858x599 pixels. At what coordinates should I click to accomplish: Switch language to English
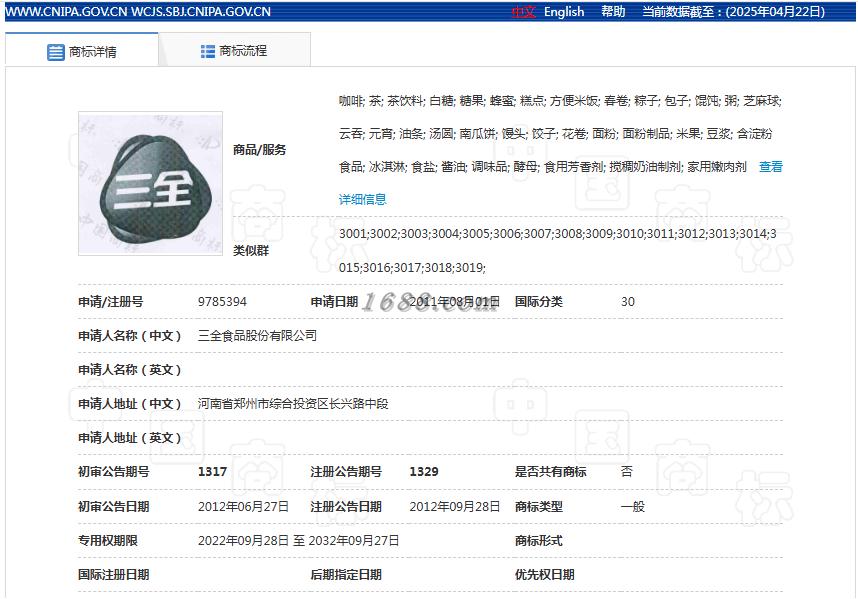[x=564, y=11]
